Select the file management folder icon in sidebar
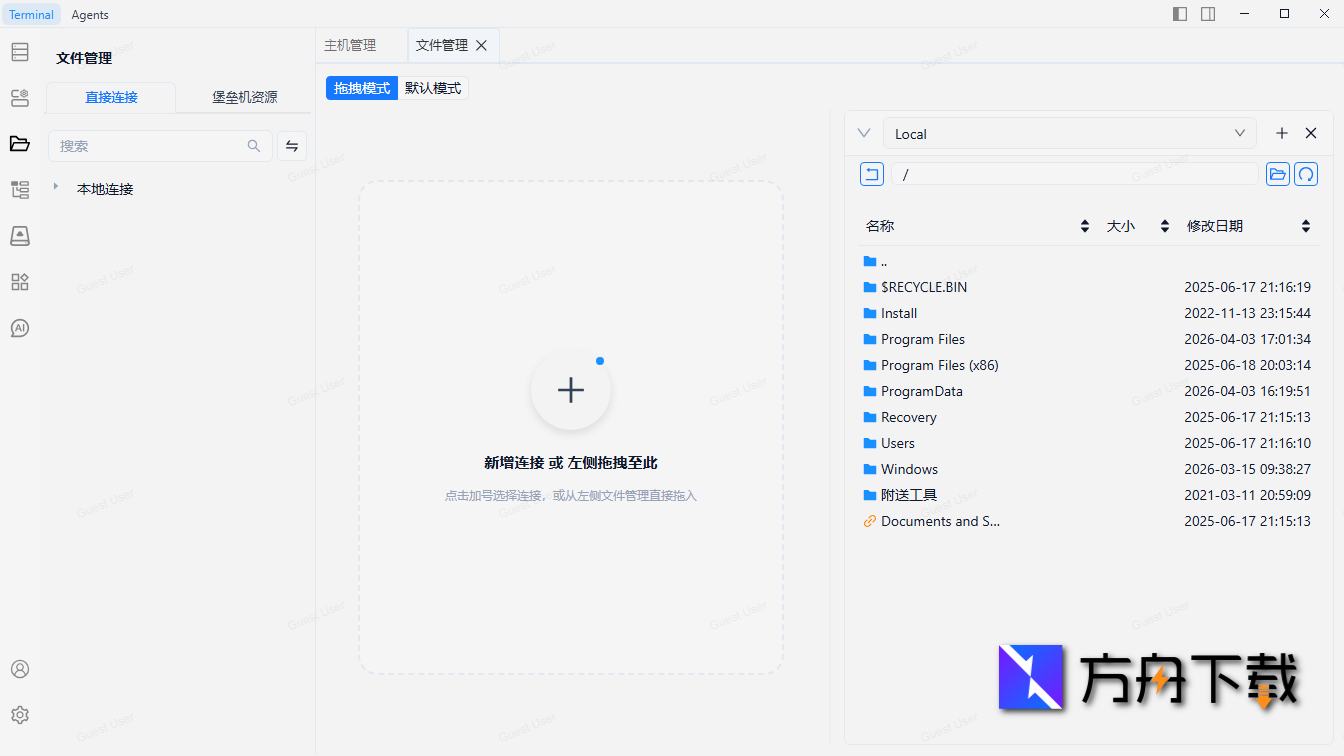Viewport: 1344px width, 756px height. pos(19,143)
